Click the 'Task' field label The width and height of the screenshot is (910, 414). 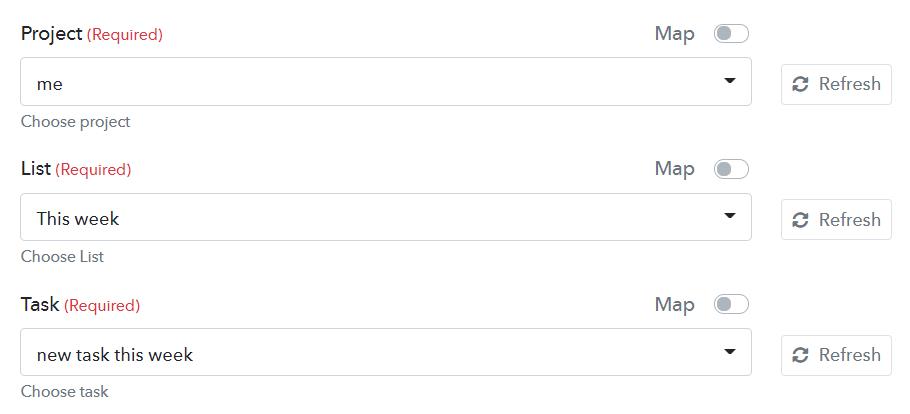point(40,304)
